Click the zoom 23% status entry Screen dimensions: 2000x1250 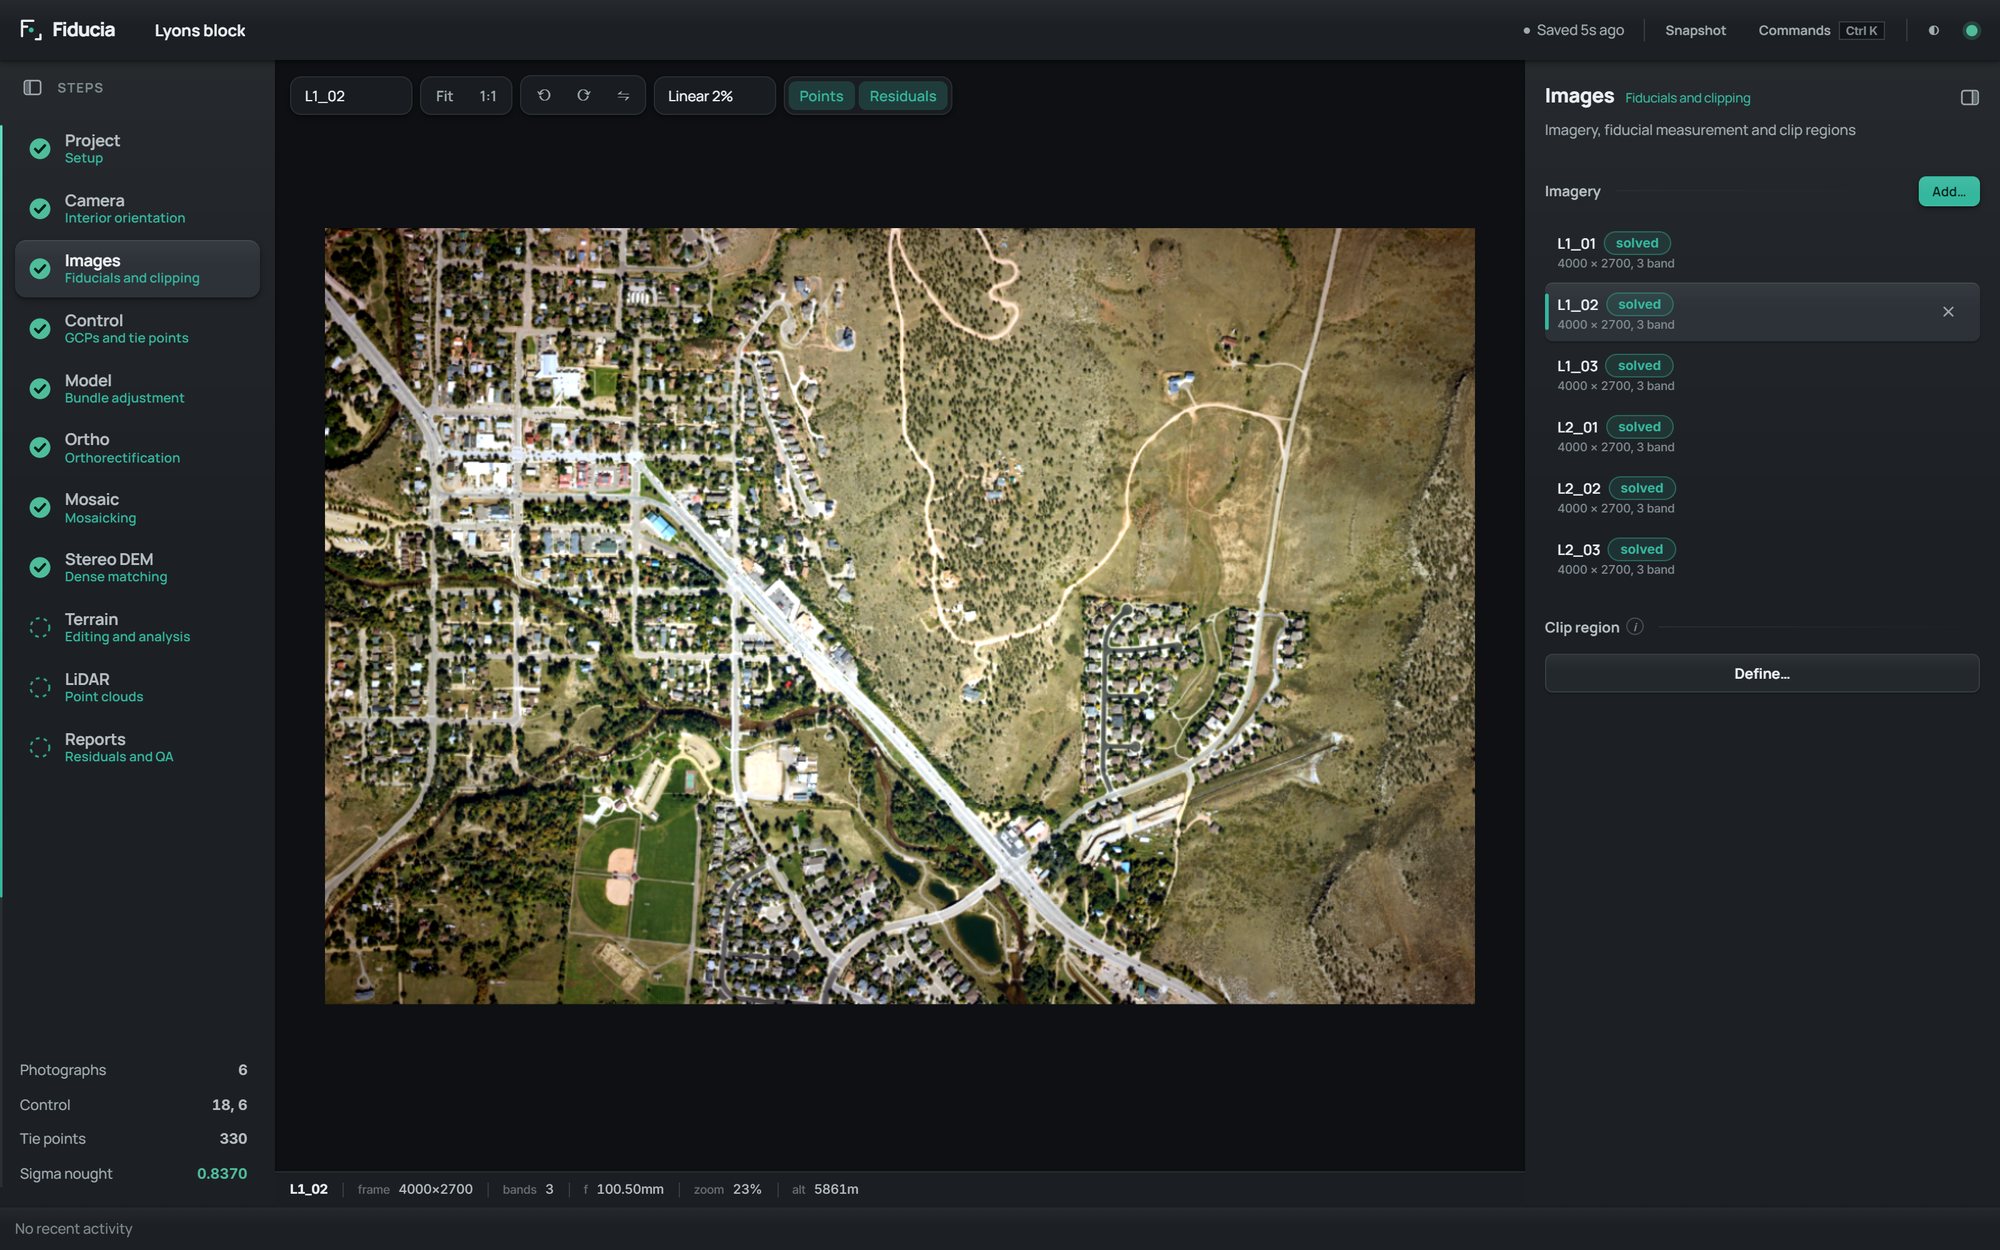728,1190
